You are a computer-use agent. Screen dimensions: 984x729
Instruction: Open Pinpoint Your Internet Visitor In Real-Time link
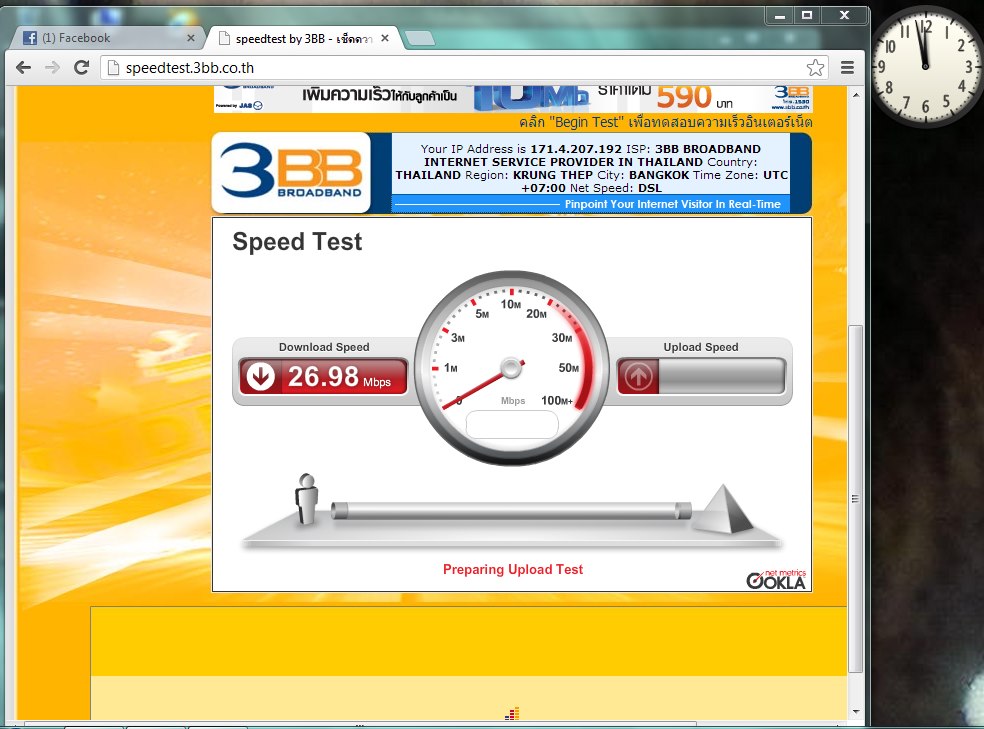point(672,204)
